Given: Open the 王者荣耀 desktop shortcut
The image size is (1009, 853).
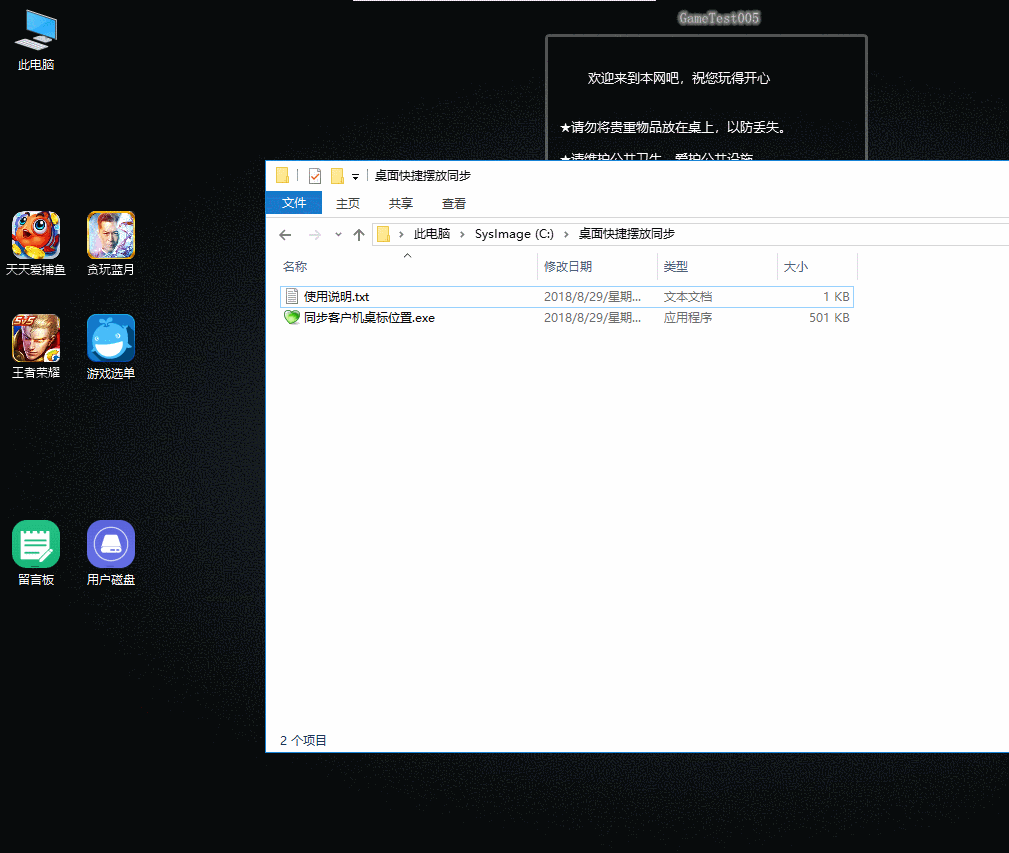Looking at the screenshot, I should pos(36,347).
